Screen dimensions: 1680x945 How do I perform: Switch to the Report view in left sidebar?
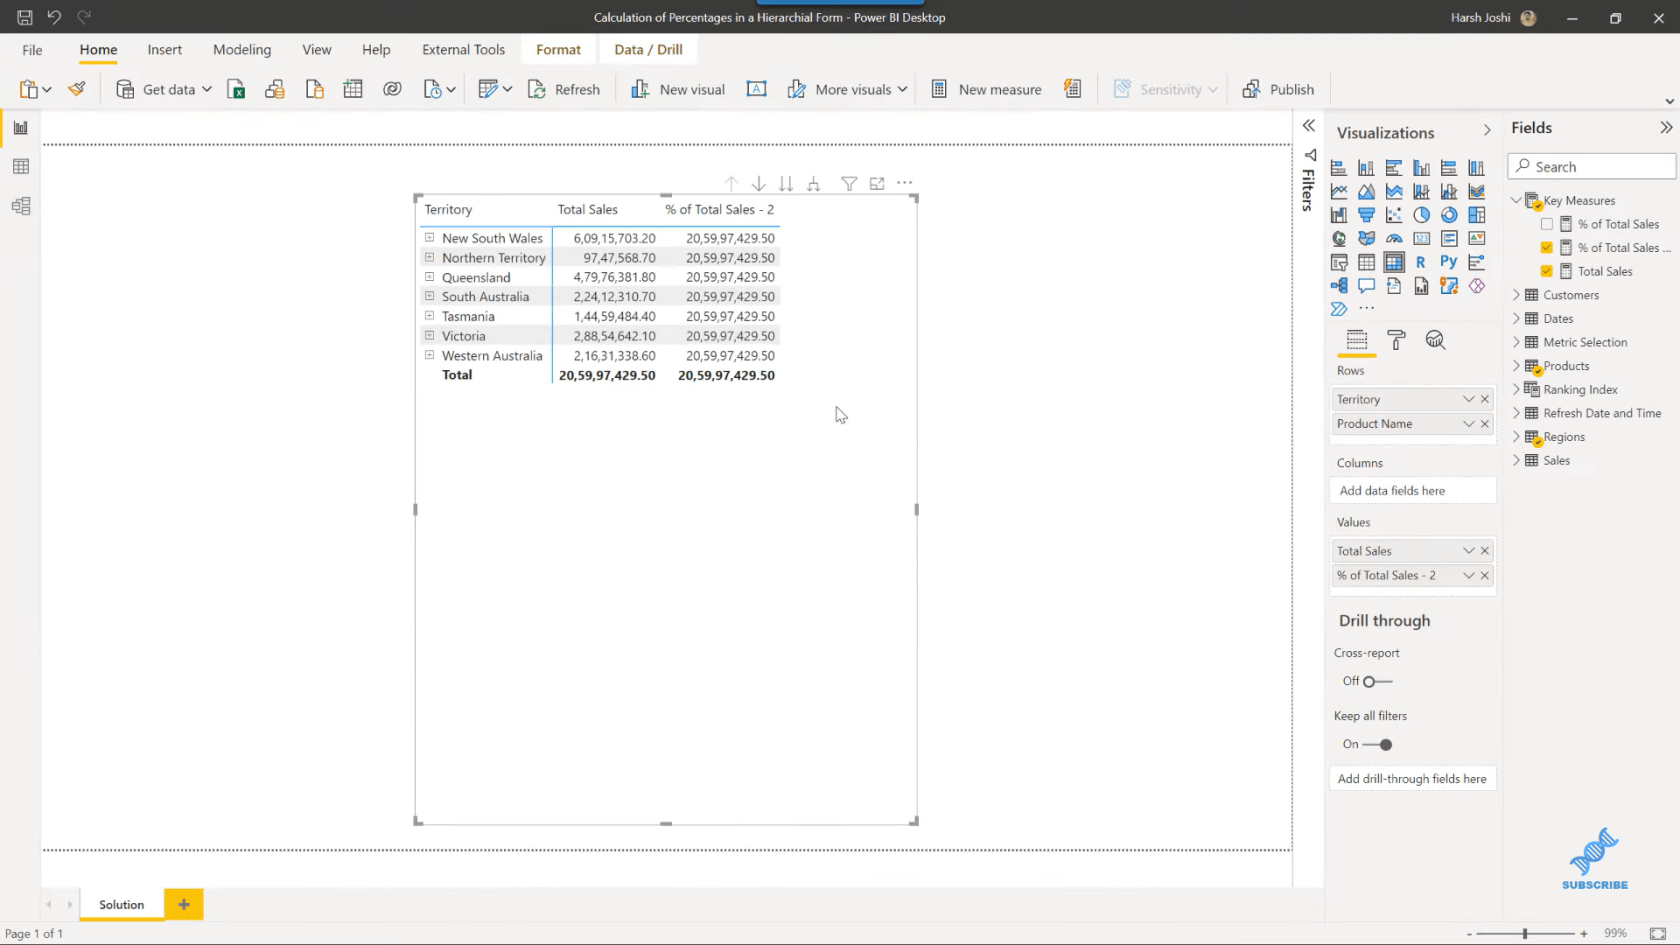pyautogui.click(x=21, y=128)
